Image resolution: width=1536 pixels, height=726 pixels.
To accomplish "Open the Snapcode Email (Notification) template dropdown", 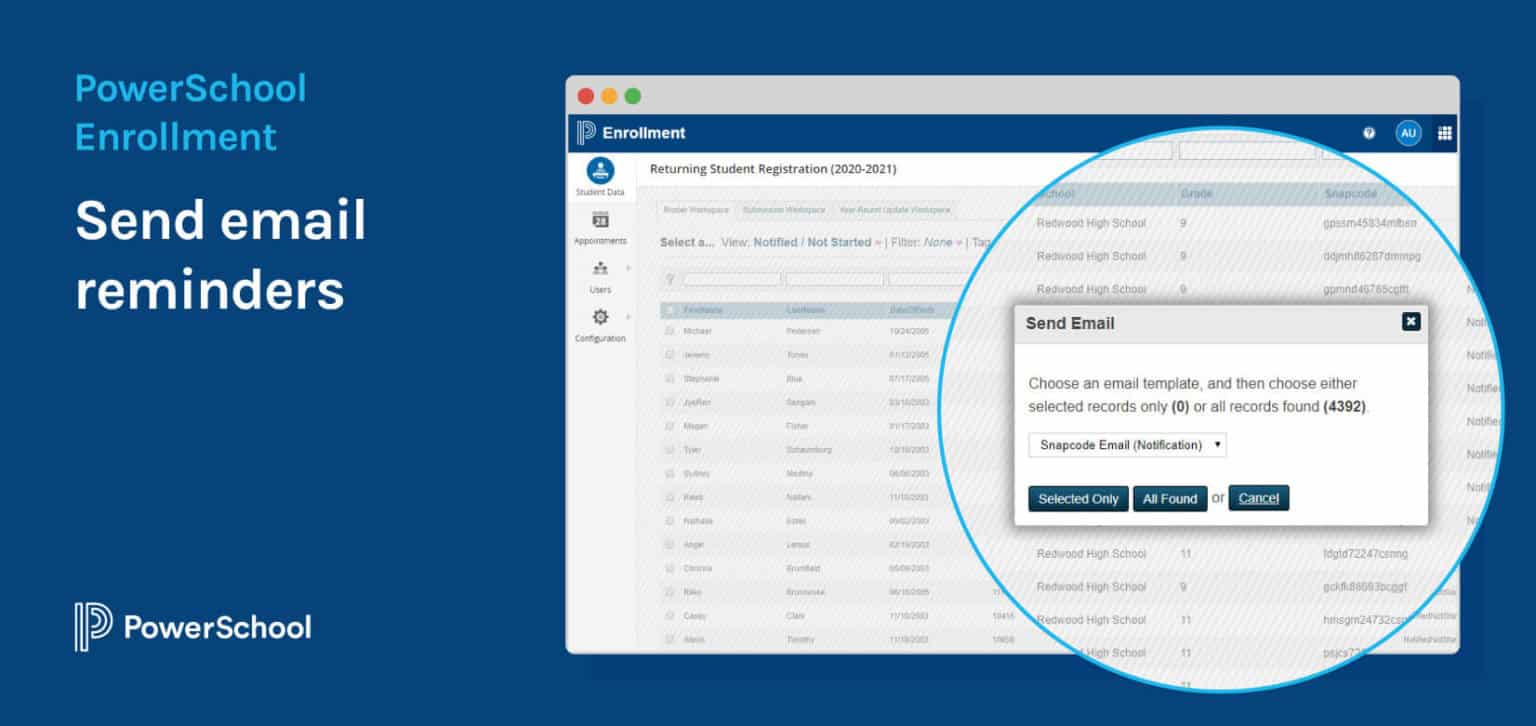I will [x=1127, y=444].
